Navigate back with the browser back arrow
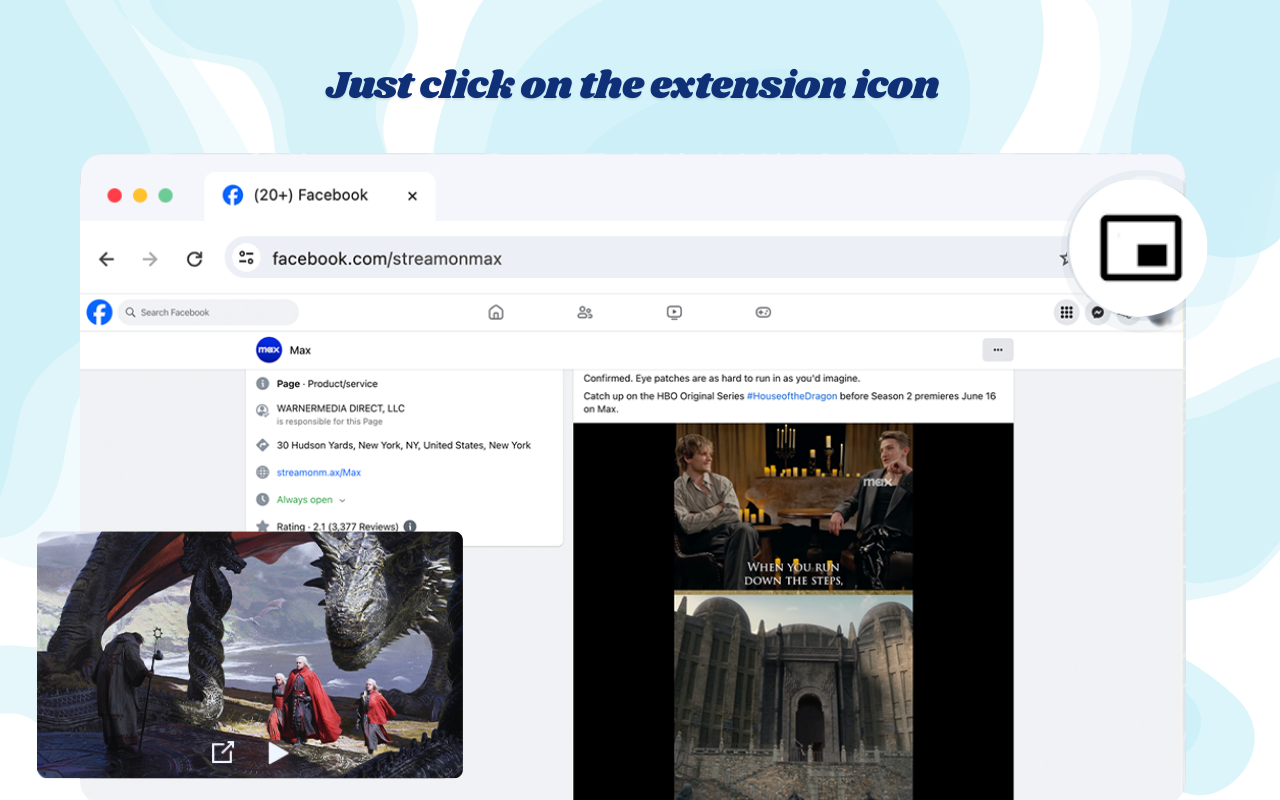1280x800 pixels. [x=106, y=258]
